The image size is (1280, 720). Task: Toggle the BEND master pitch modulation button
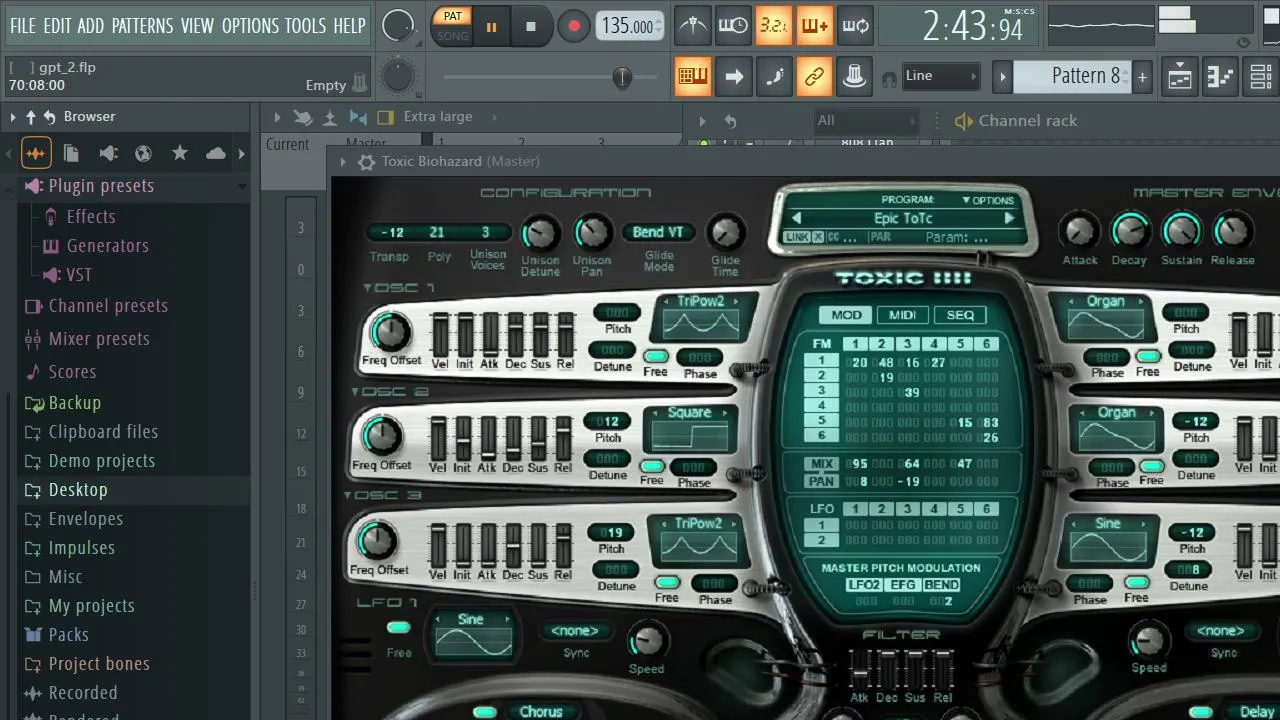[941, 585]
